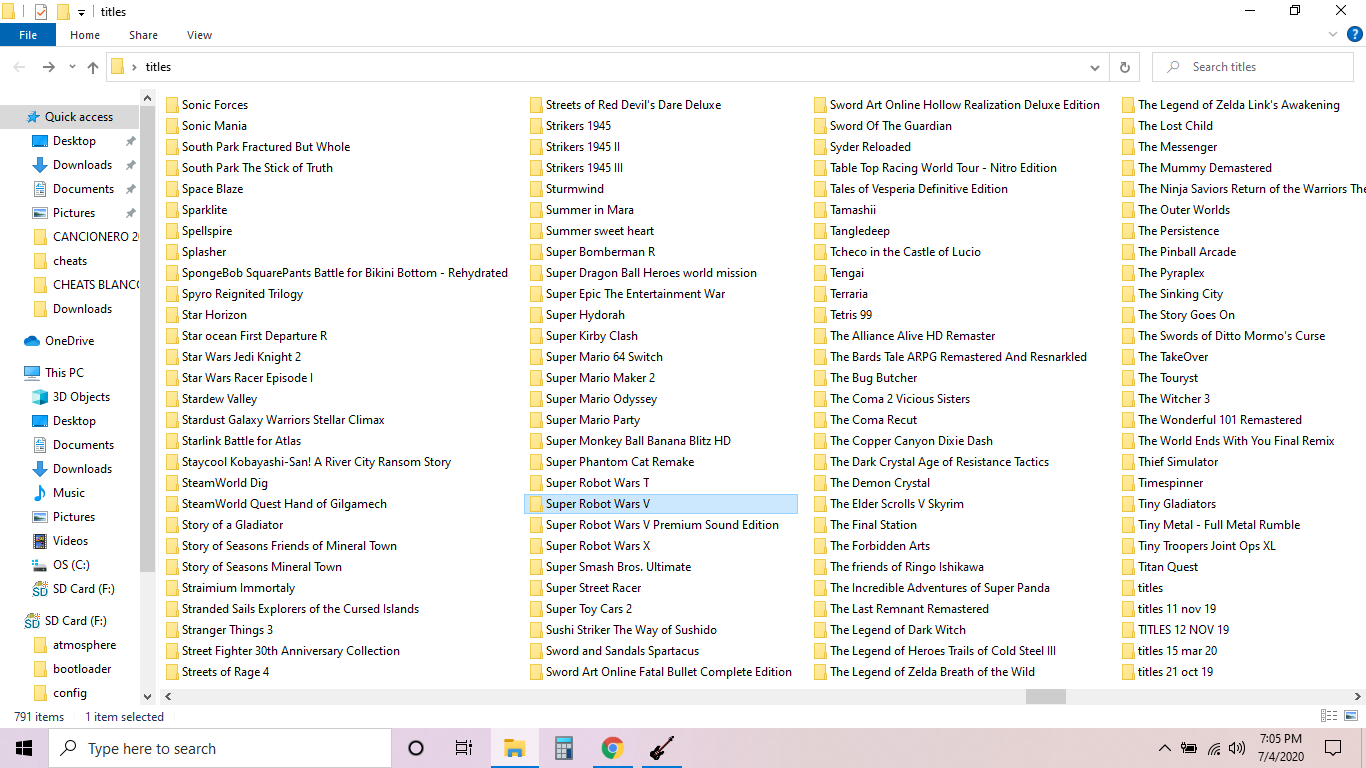The height and width of the screenshot is (768, 1366).
Task: Open the Quick access star icon
Action: click(x=32, y=117)
